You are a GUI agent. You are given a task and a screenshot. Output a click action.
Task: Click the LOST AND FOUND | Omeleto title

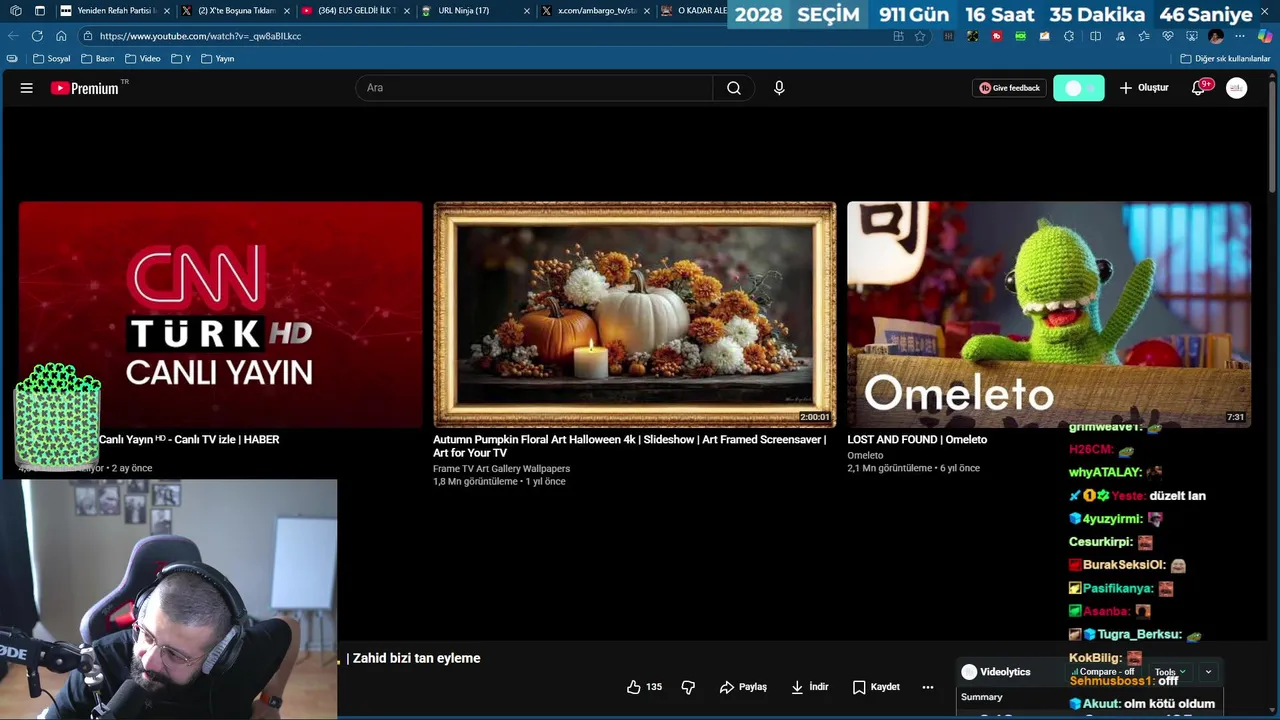[x=917, y=440]
